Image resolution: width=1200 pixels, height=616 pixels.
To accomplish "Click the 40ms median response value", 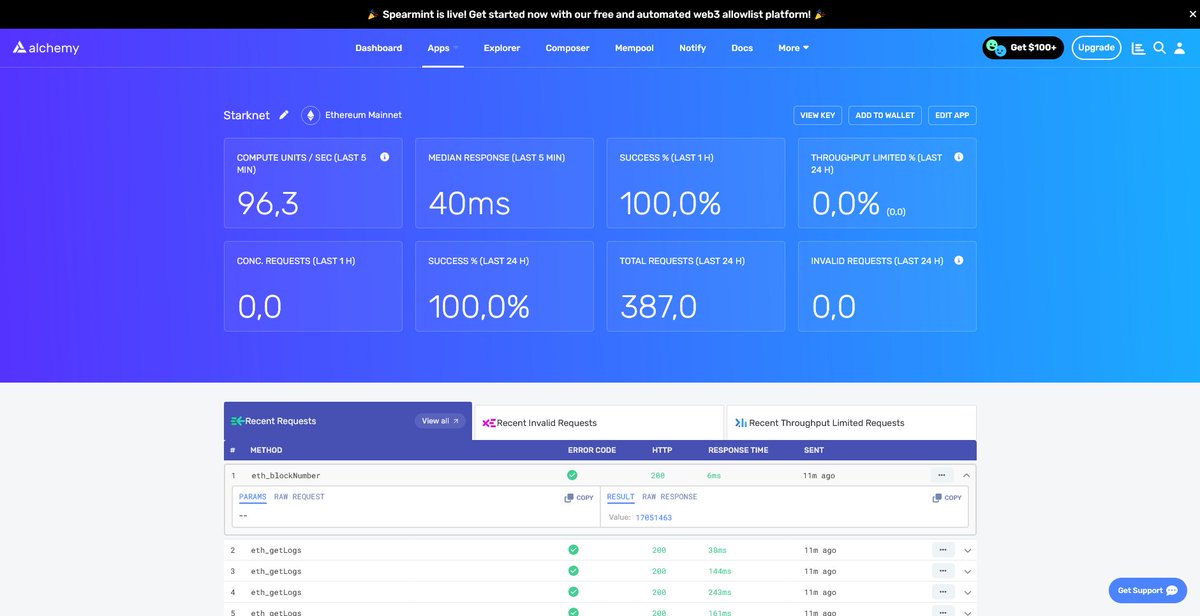I will tap(469, 203).
